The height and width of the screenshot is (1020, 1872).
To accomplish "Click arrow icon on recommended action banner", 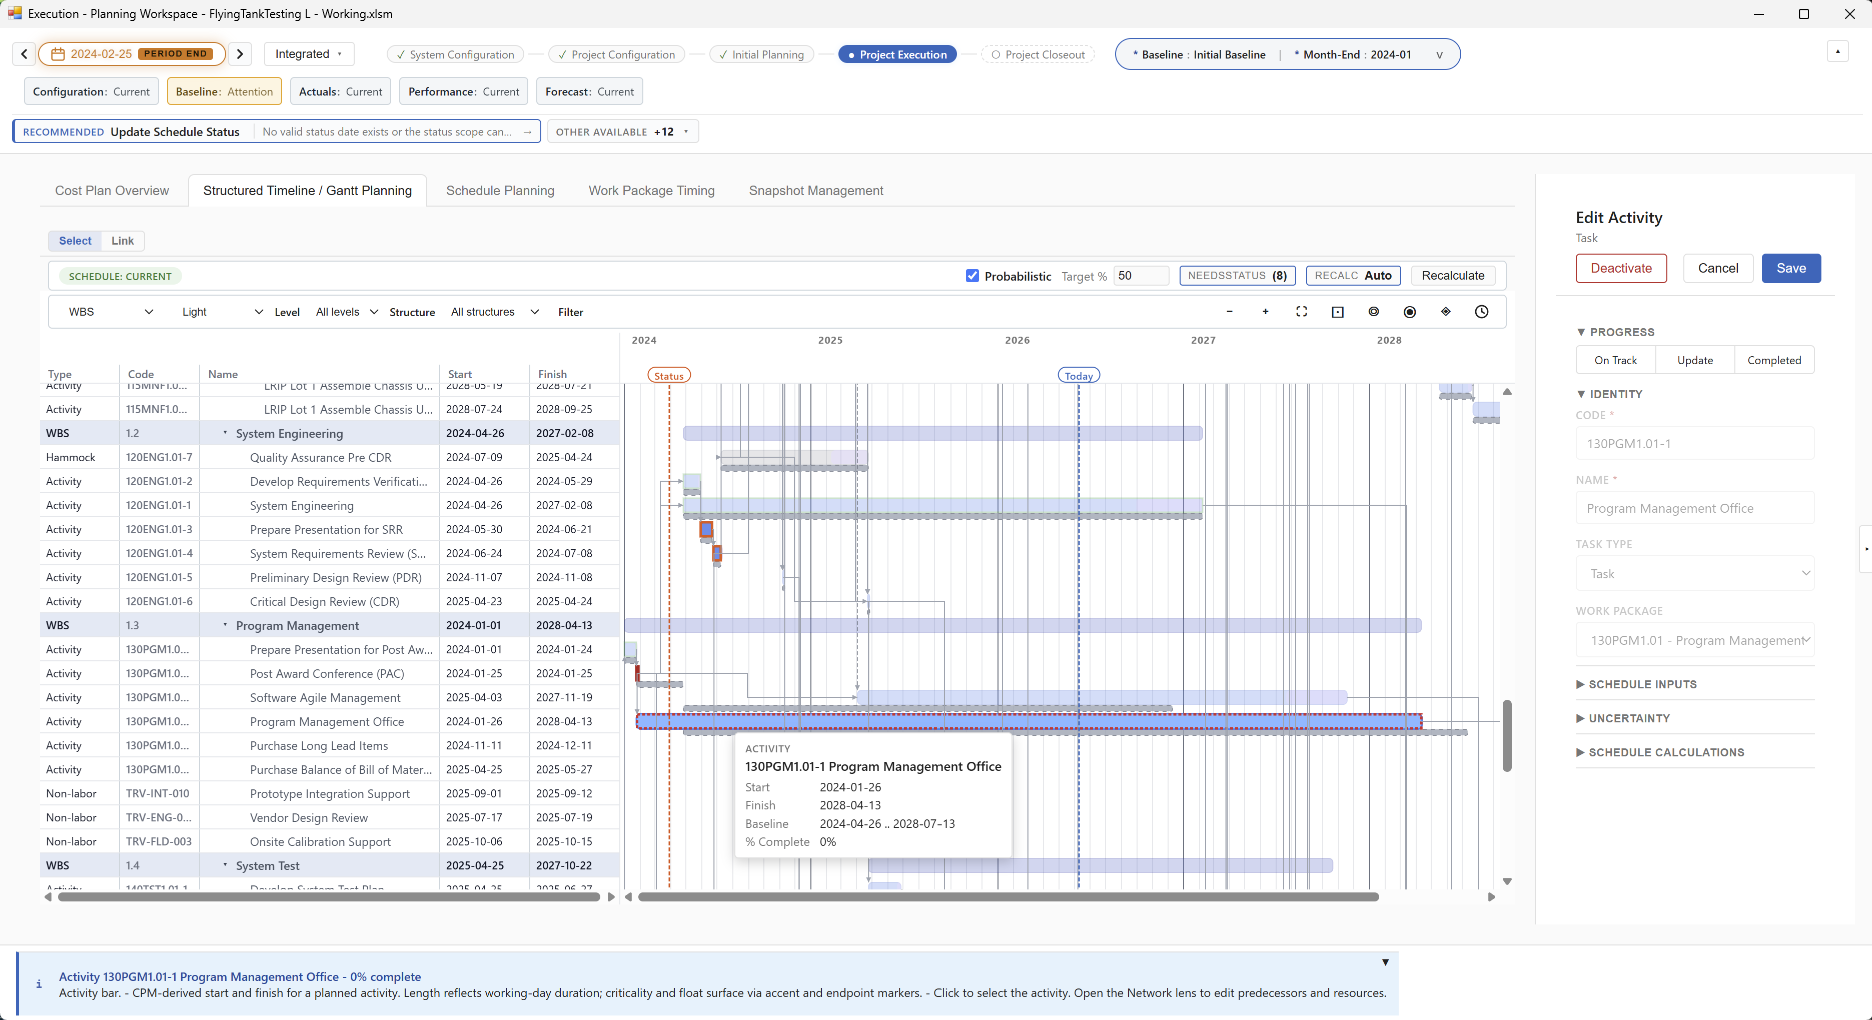I will tap(527, 132).
